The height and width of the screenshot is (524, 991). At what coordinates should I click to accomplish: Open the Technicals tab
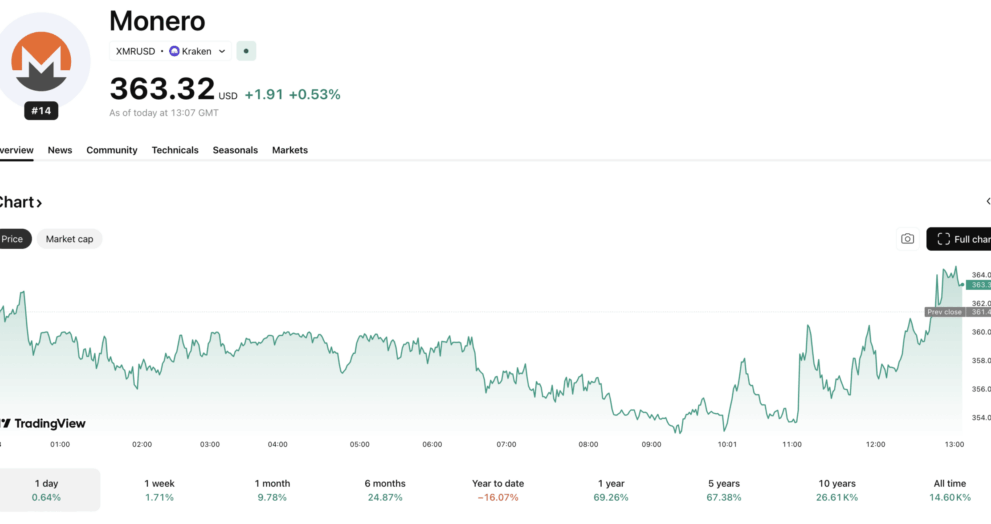[x=175, y=150]
